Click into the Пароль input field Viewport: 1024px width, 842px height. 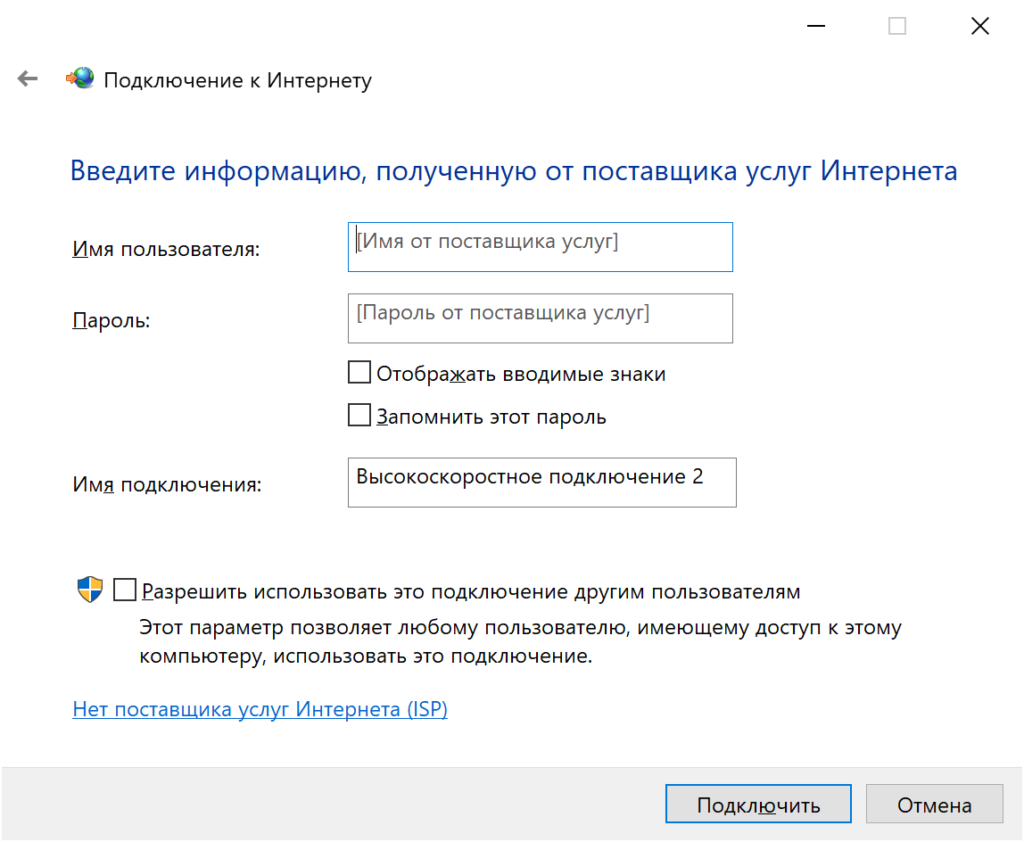click(540, 318)
